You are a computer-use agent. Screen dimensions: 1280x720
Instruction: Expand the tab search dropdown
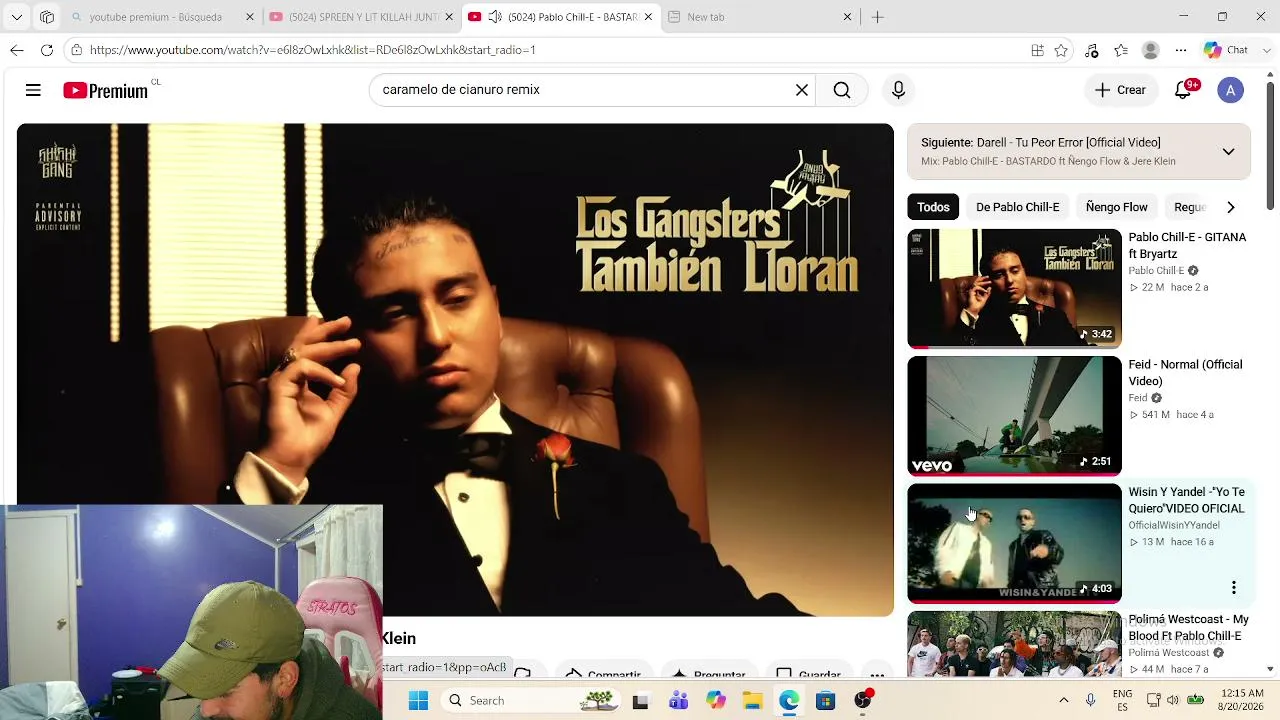(x=17, y=17)
